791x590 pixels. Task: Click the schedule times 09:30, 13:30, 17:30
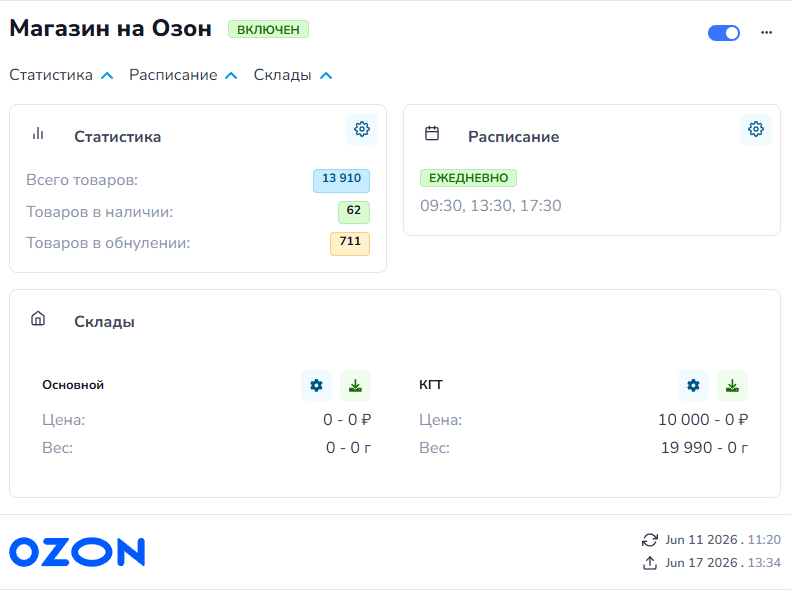point(491,206)
